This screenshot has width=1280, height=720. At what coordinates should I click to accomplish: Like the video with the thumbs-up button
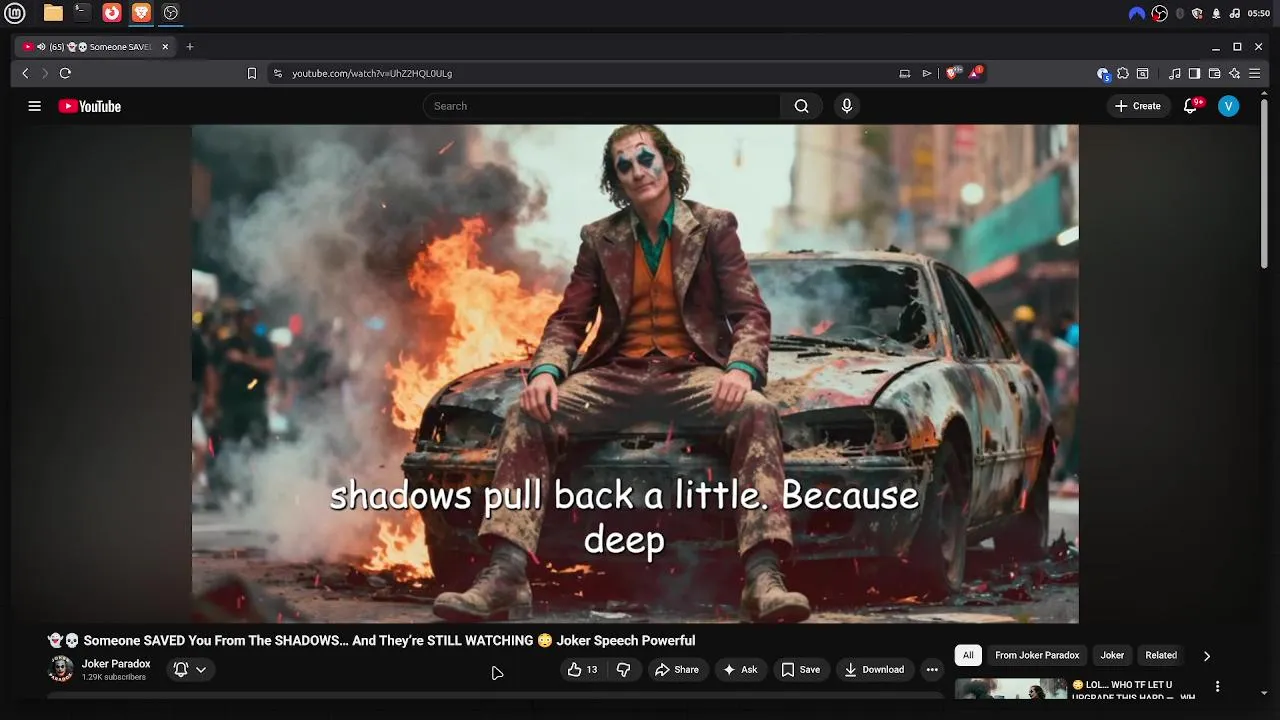(x=583, y=670)
